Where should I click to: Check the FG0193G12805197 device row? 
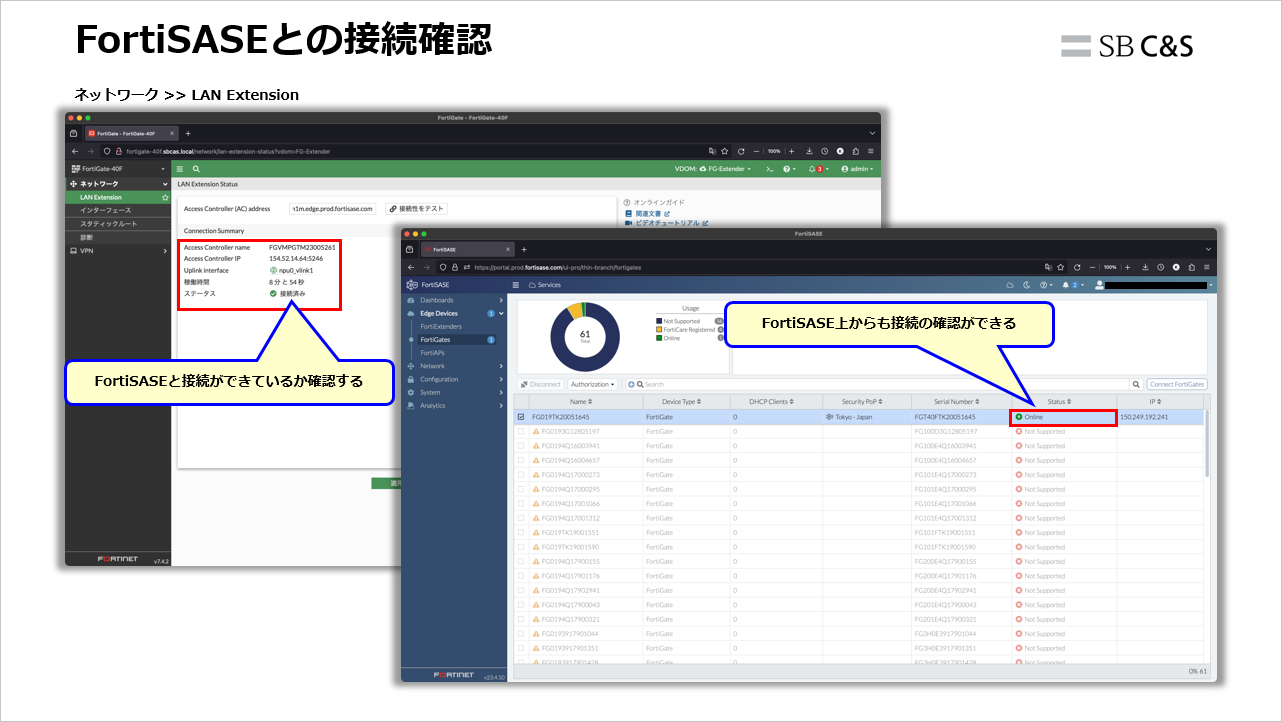521,431
